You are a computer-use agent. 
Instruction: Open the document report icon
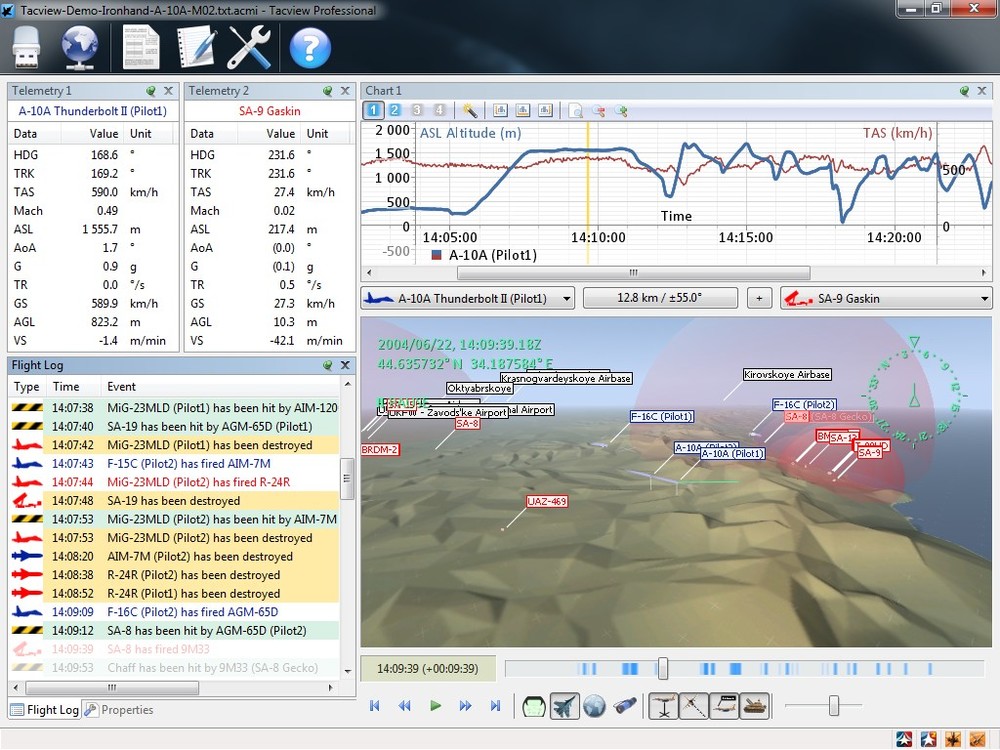coord(141,47)
